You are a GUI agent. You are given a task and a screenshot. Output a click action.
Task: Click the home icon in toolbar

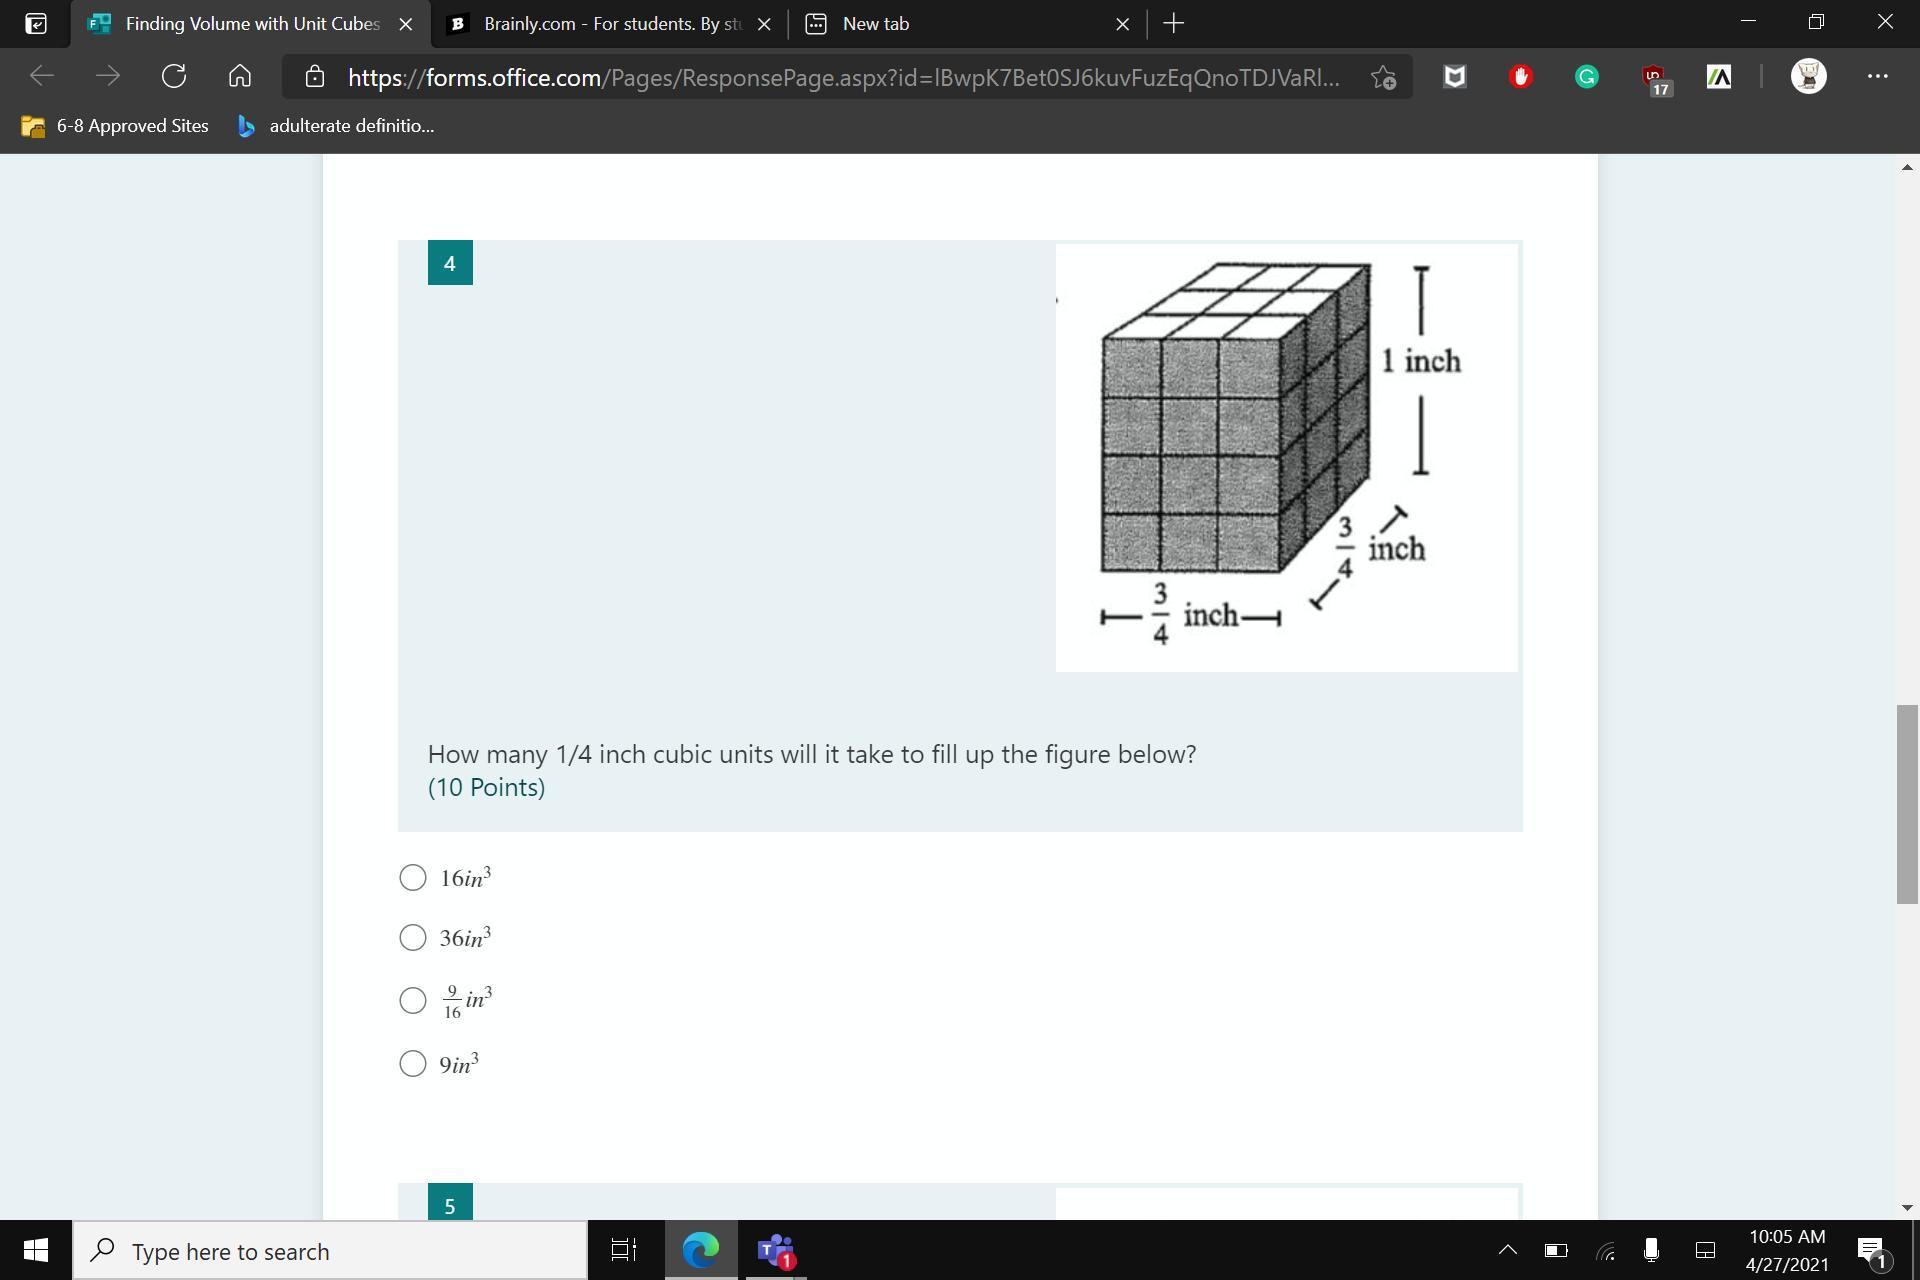[x=239, y=76]
